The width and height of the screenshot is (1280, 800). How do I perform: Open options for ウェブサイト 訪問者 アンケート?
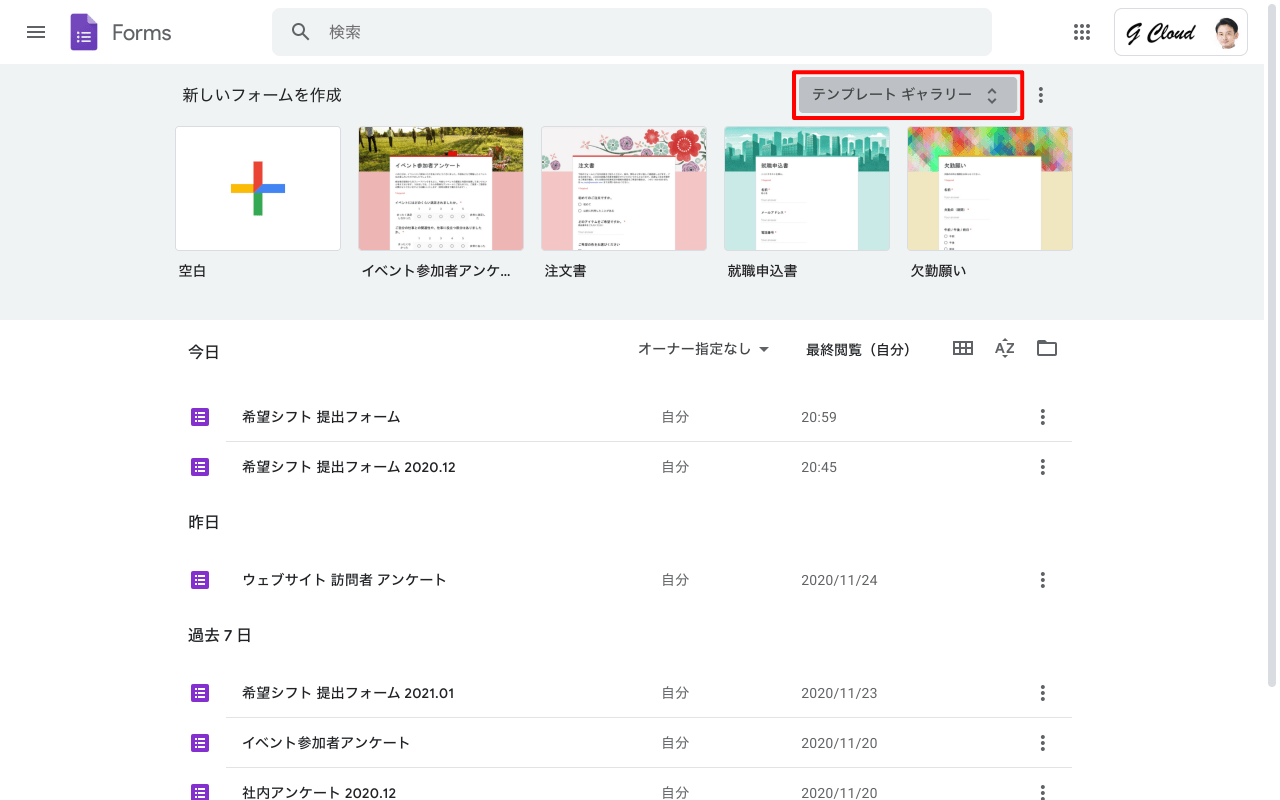point(1042,579)
